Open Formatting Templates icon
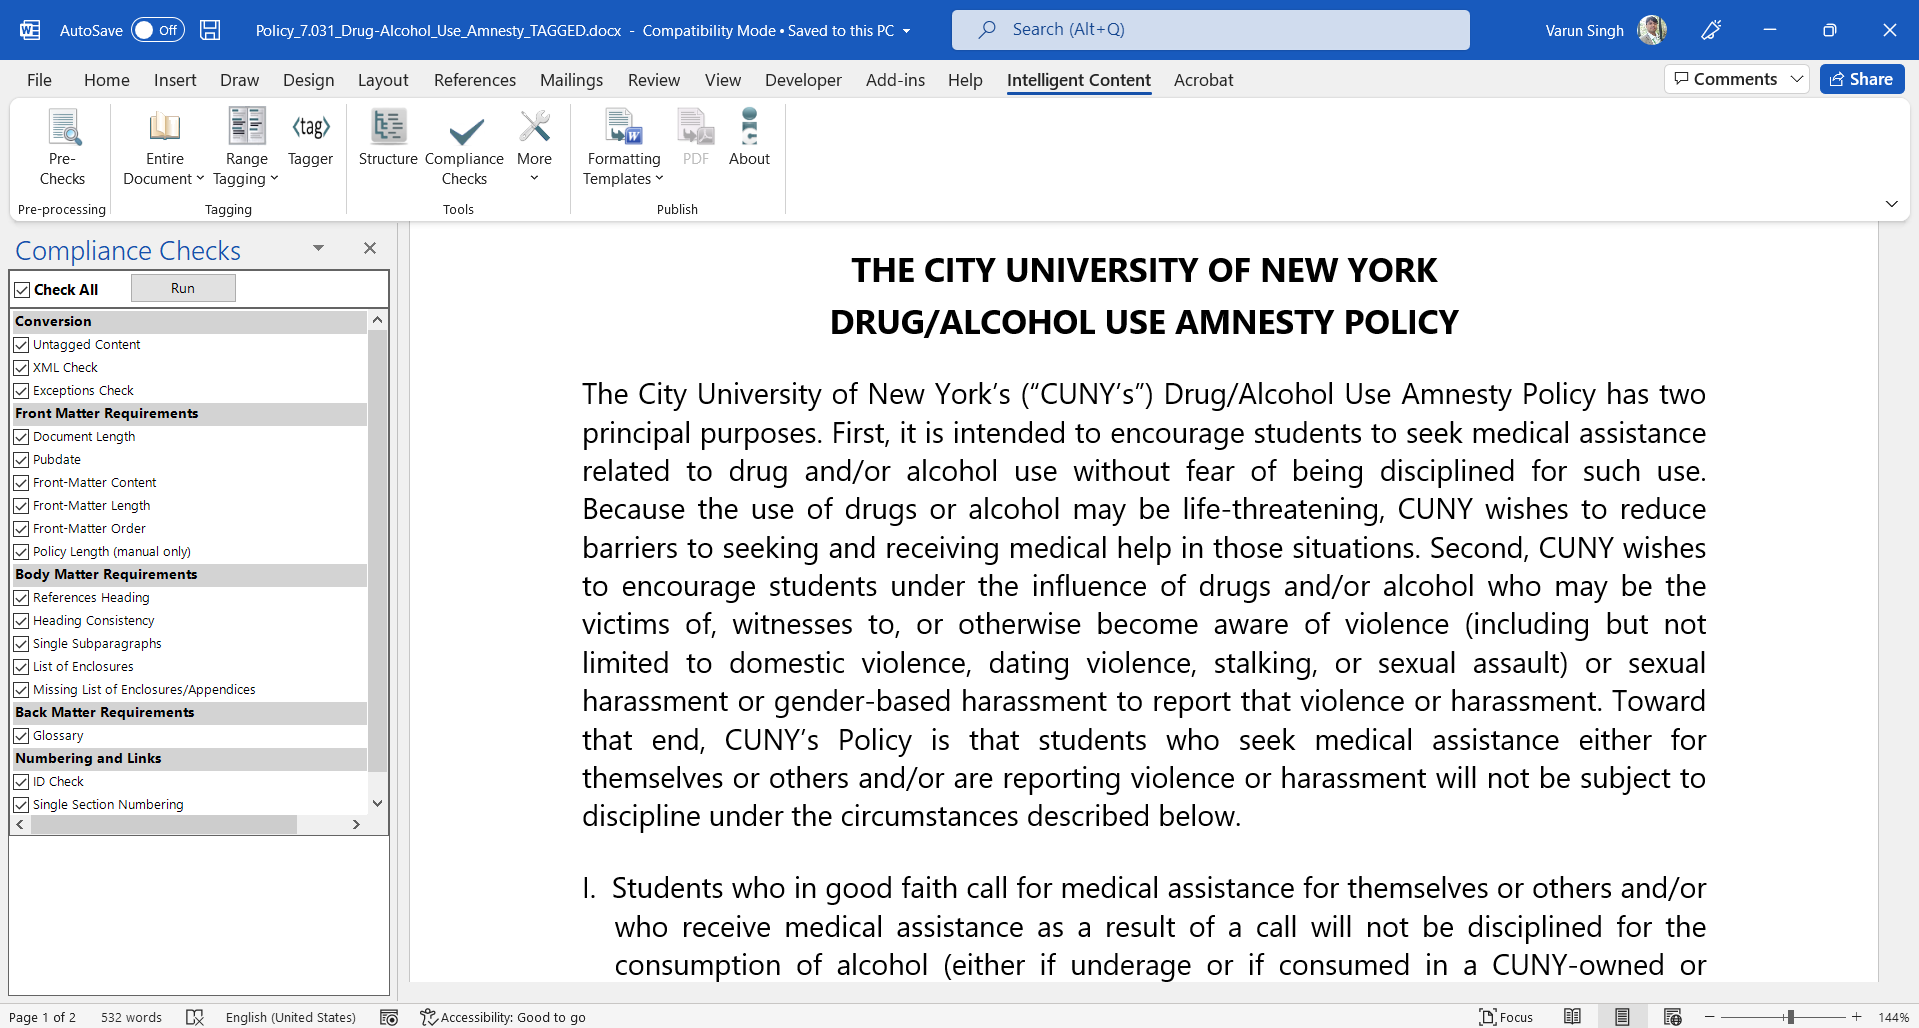The width and height of the screenshot is (1919, 1028). 624,127
